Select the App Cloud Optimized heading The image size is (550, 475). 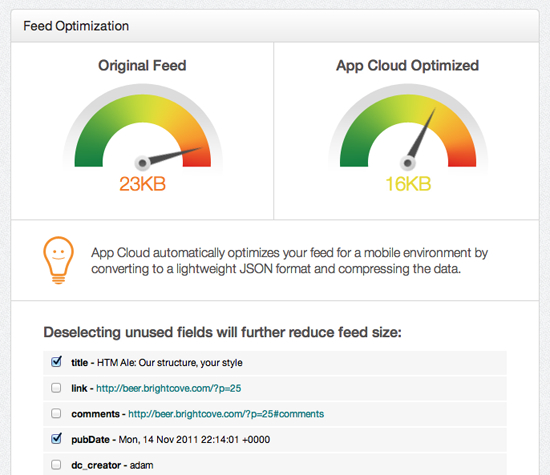click(x=408, y=66)
